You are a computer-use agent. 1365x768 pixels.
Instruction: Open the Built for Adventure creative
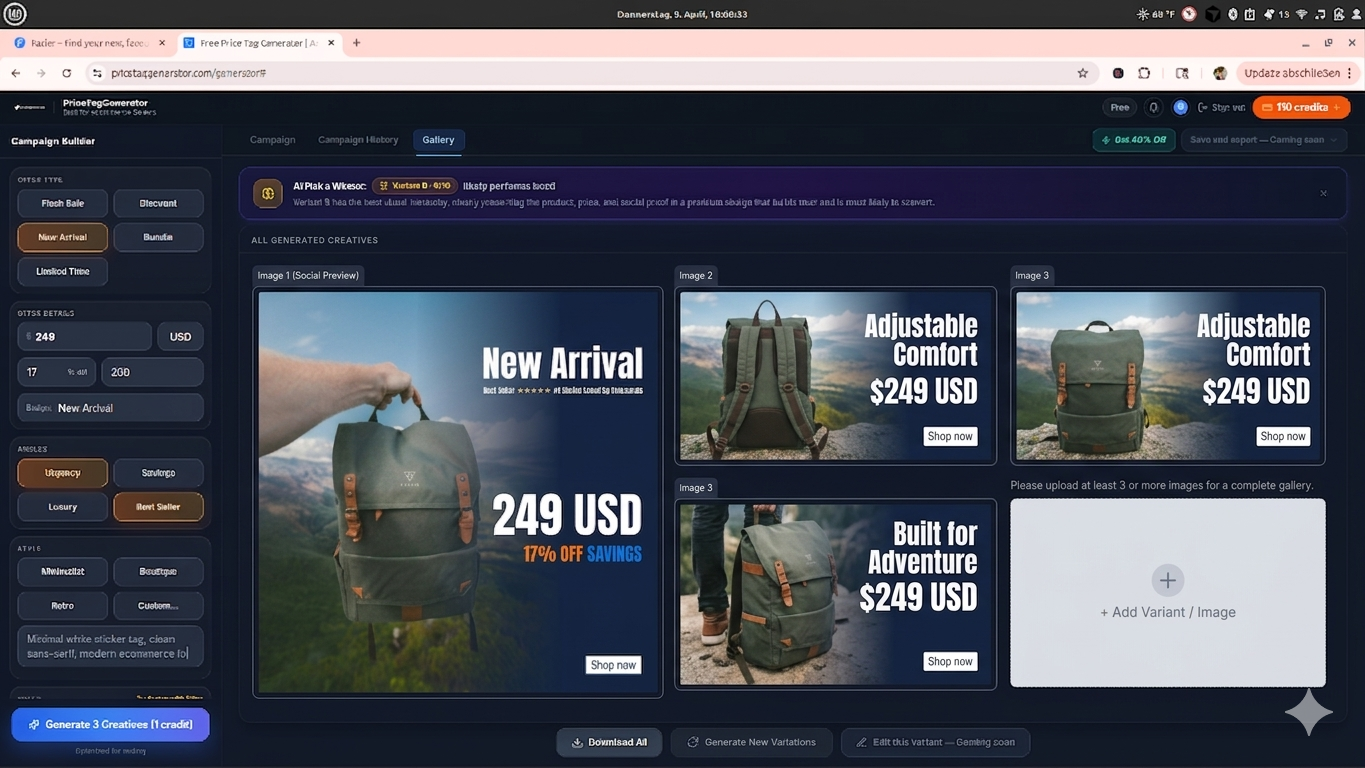click(x=836, y=594)
